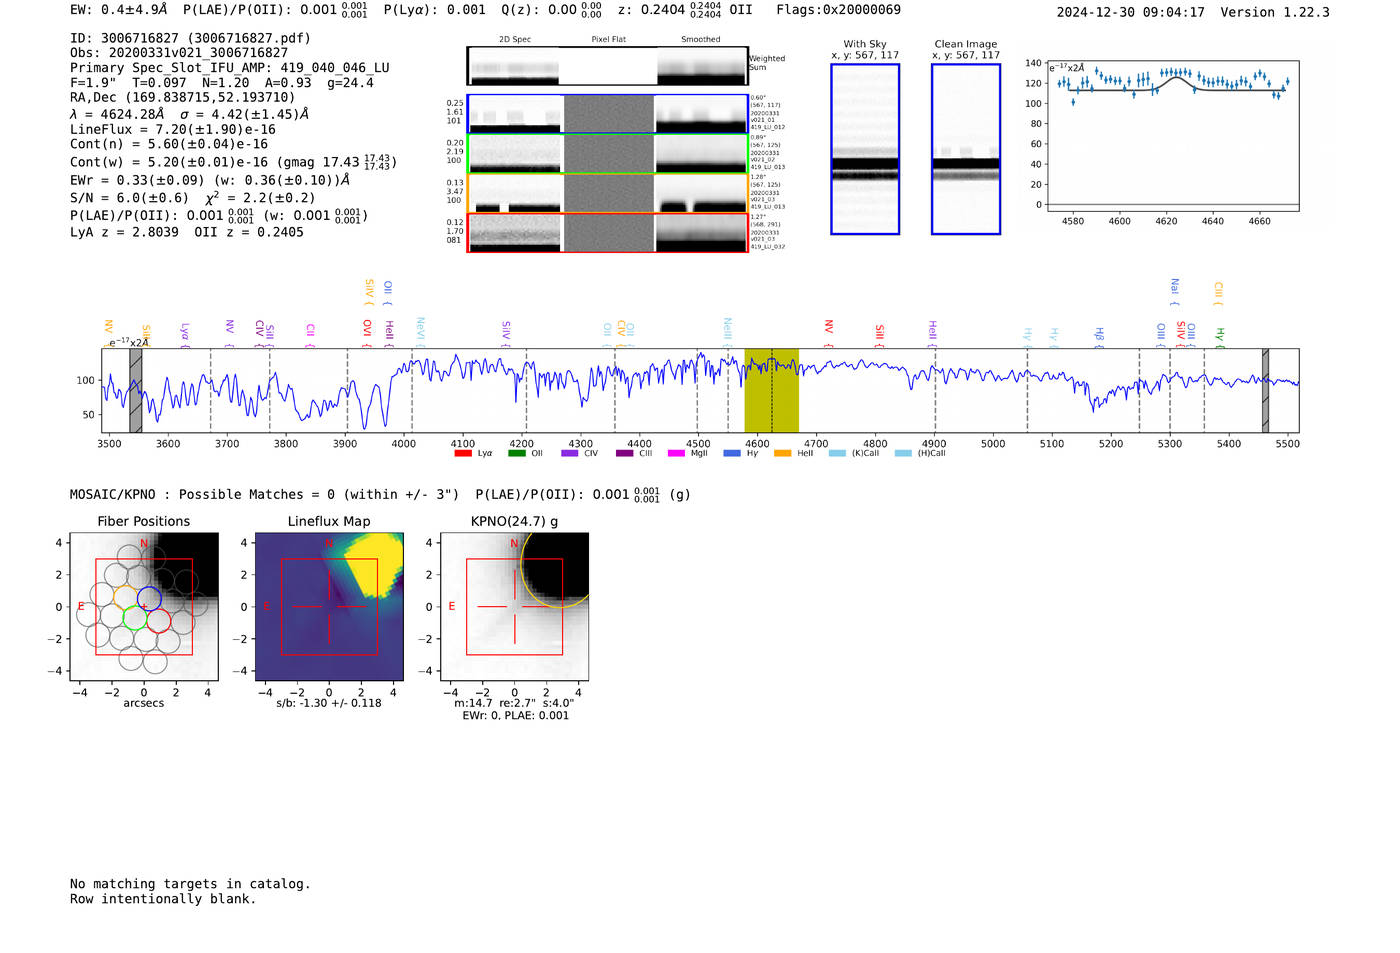Image resolution: width=1400 pixels, height=953 pixels.
Task: Click the orange fiber circle in Fiber Positions
Action: tap(126, 597)
